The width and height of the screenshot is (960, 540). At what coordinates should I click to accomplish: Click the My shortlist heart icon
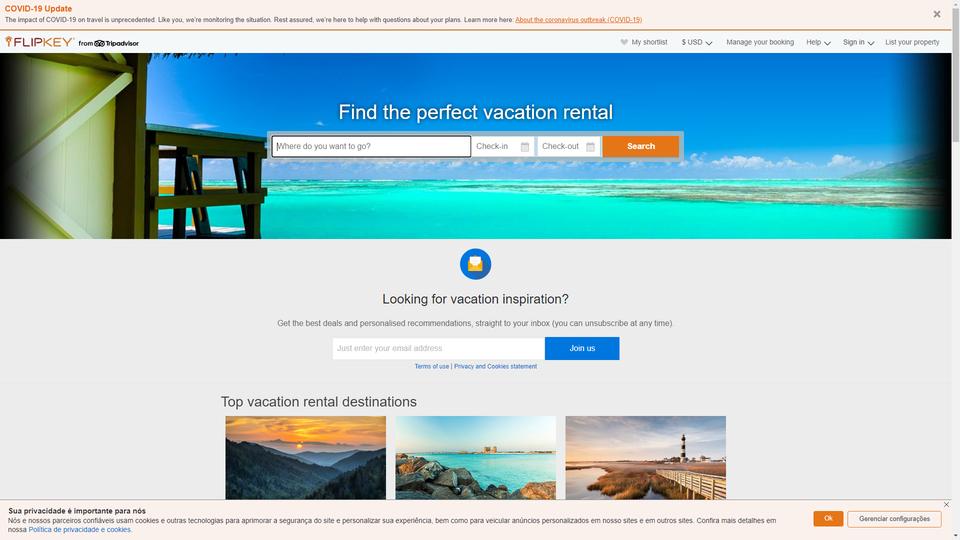[624, 42]
